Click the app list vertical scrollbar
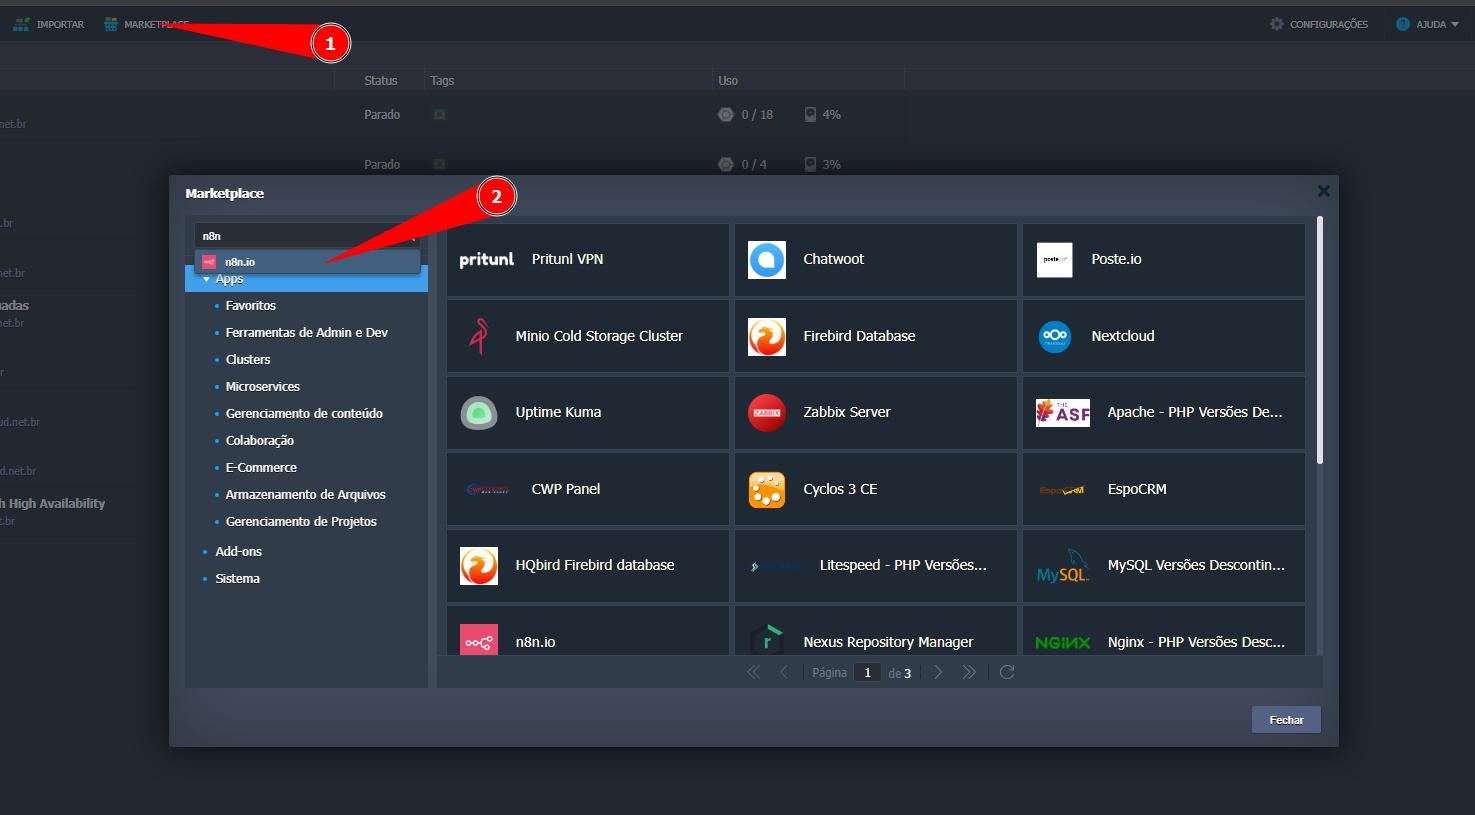Viewport: 1475px width, 815px height. (1319, 340)
